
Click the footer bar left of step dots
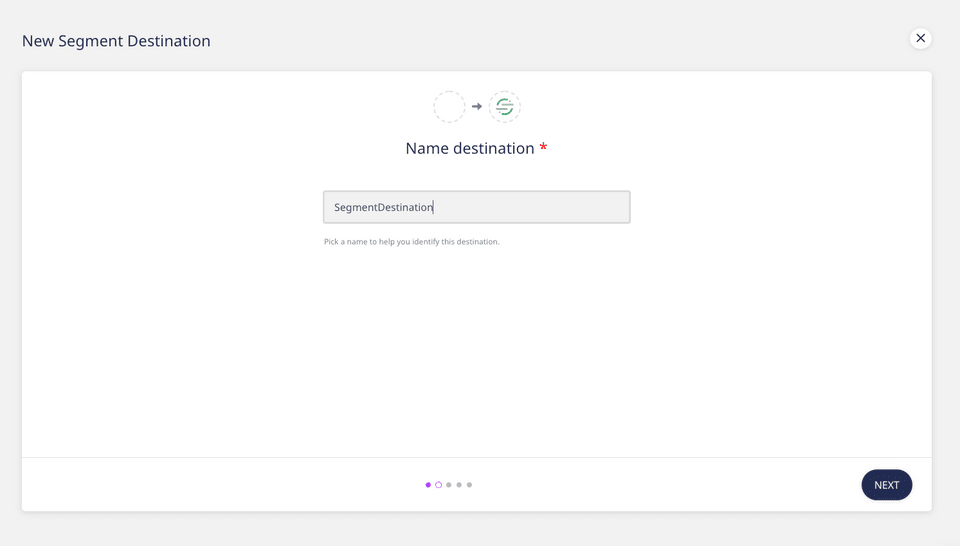pyautogui.click(x=220, y=485)
